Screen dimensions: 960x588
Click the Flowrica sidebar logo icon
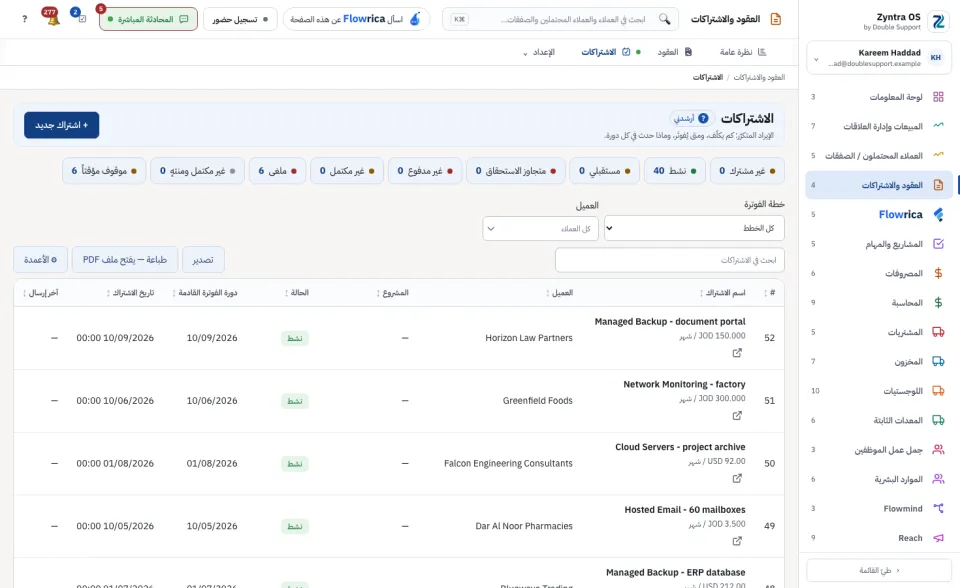[x=938, y=214]
